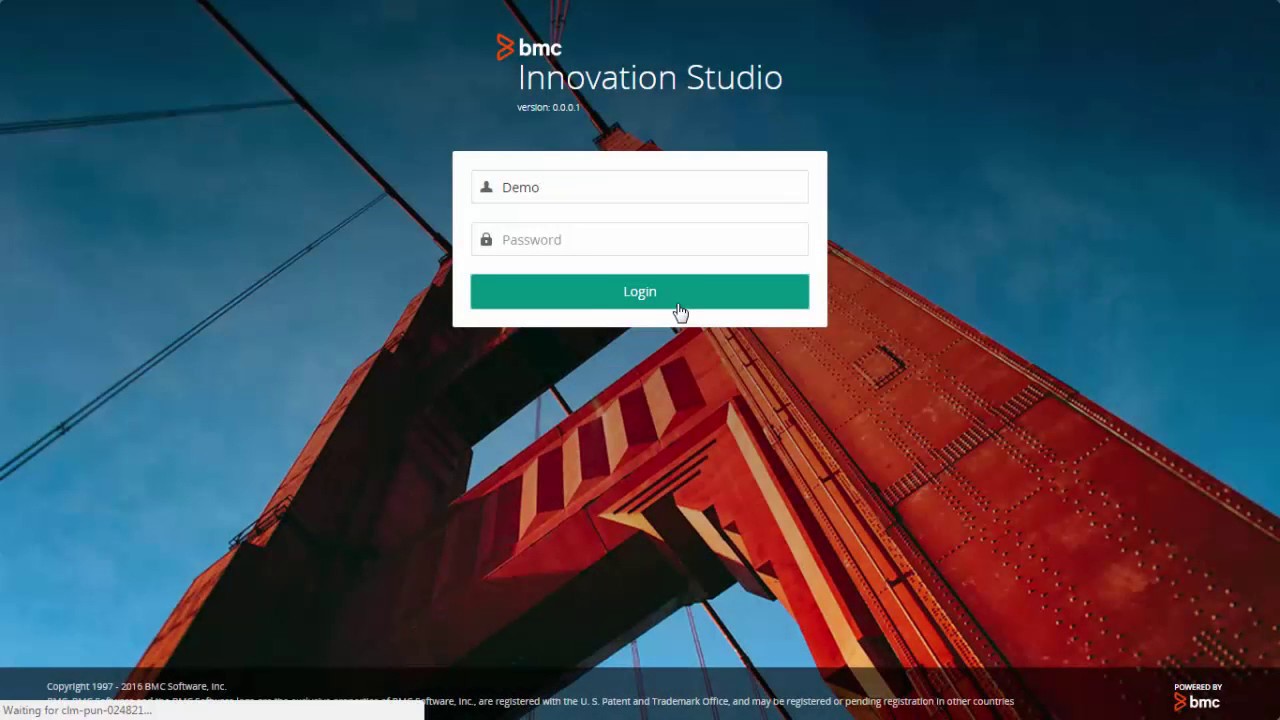Image resolution: width=1280 pixels, height=720 pixels.
Task: Click the Powered by BMC logo
Action: click(x=1198, y=696)
